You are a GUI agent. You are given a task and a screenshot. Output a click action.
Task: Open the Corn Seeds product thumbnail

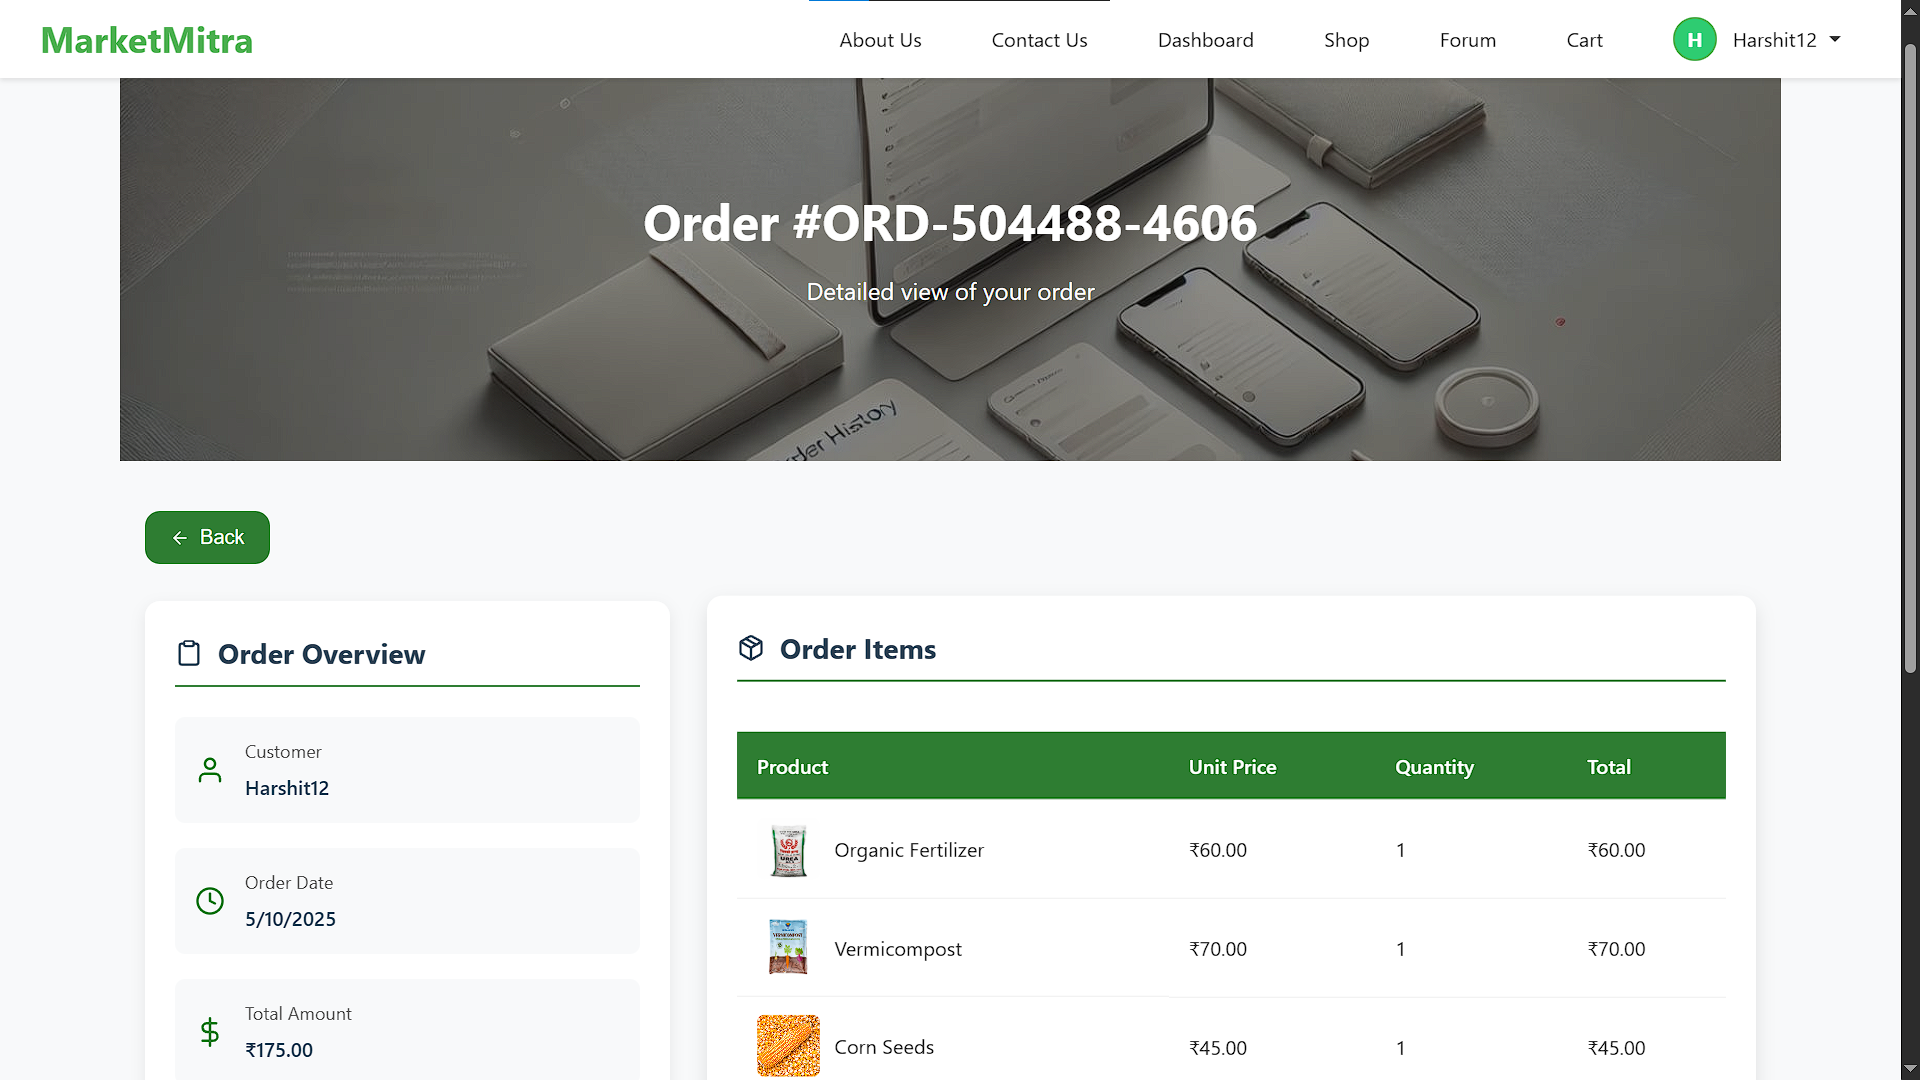788,1046
